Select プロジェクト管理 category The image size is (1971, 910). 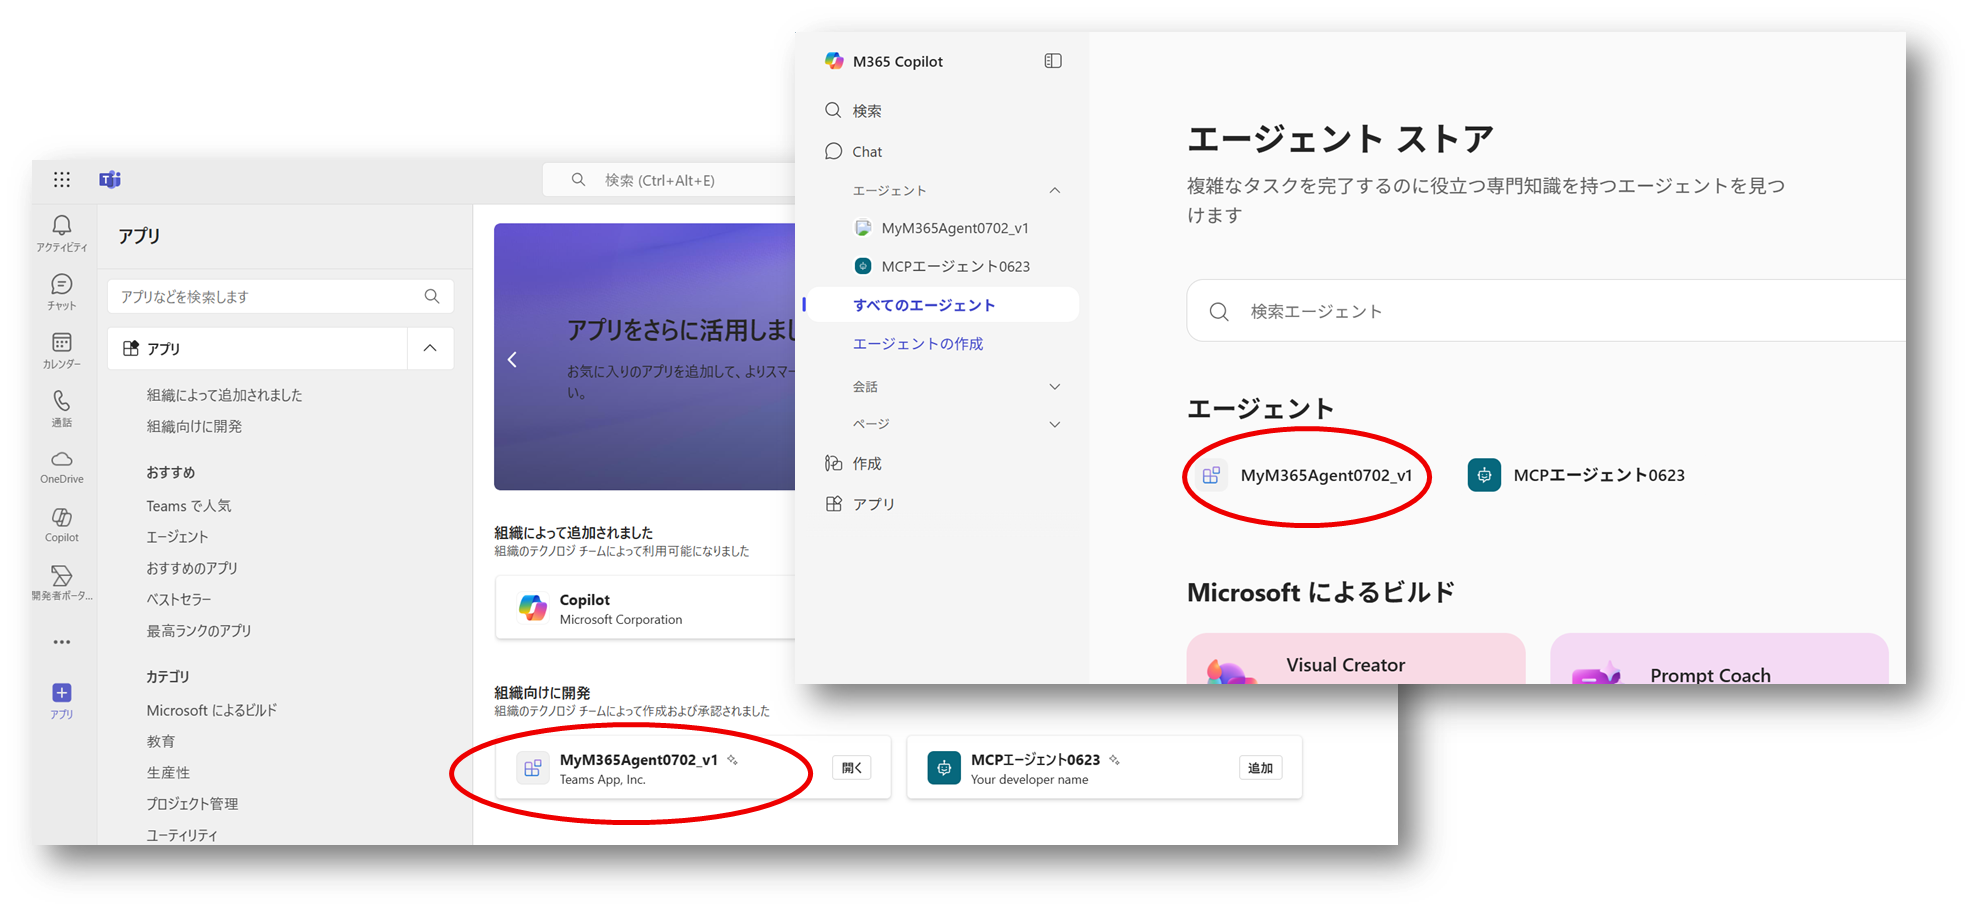[192, 804]
